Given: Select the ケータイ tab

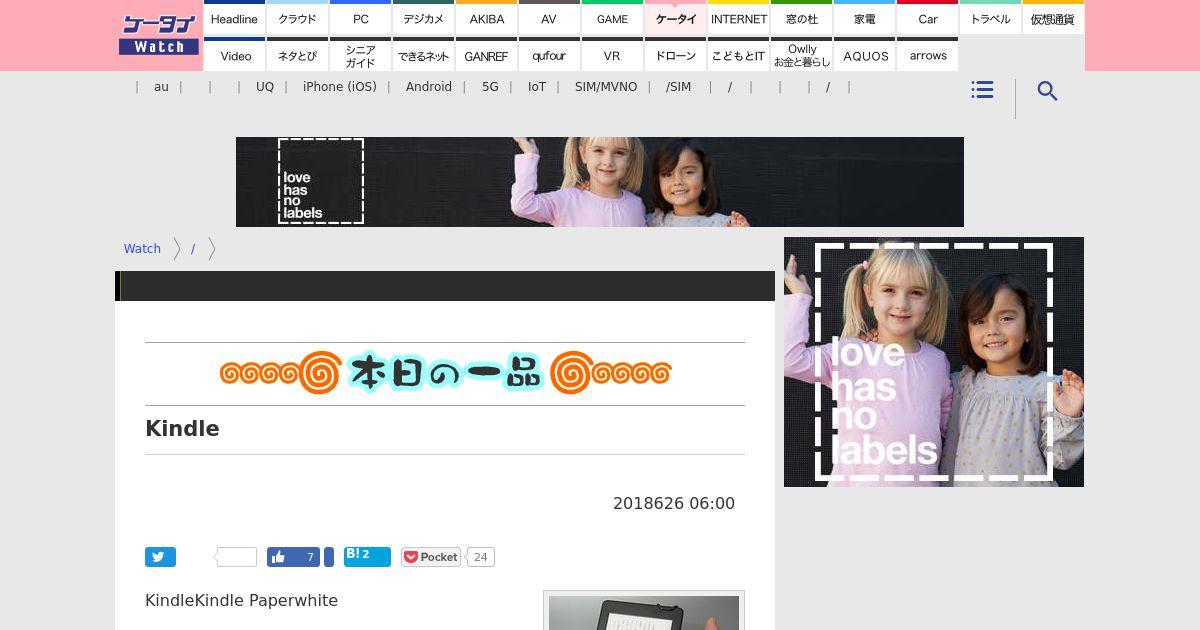Looking at the screenshot, I should [x=675, y=17].
